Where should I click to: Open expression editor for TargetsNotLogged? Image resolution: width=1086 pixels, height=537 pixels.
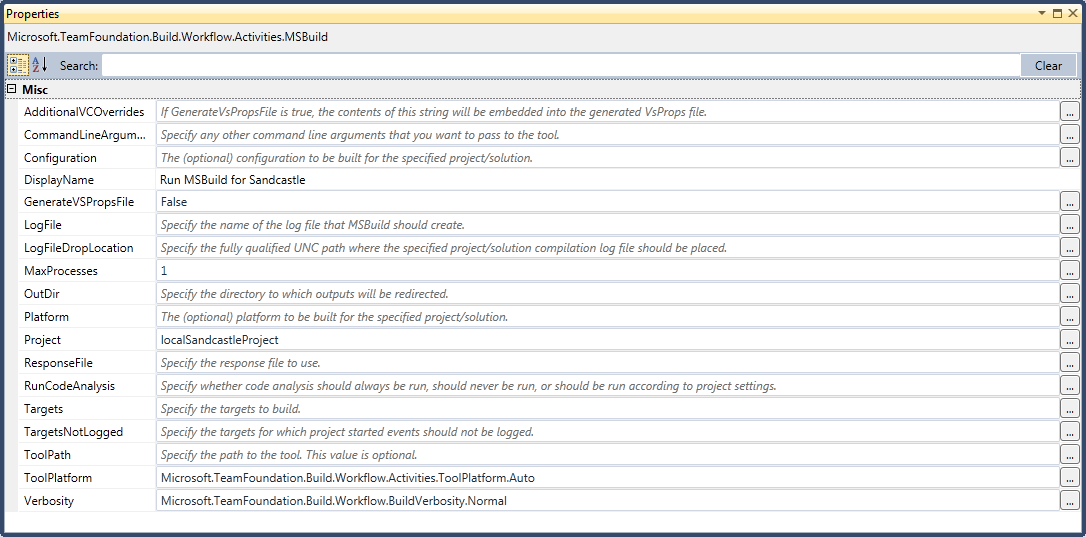coord(1069,432)
